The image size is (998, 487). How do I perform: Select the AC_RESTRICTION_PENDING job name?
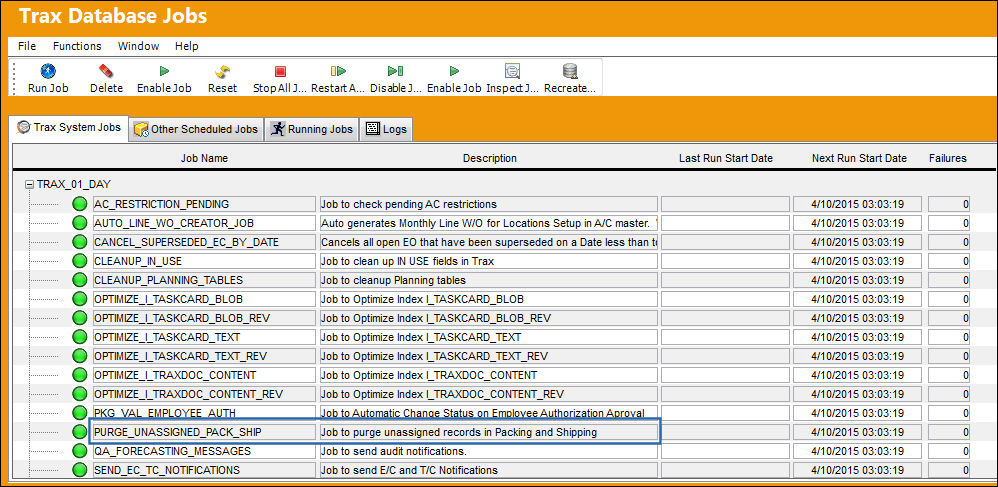[x=204, y=204]
